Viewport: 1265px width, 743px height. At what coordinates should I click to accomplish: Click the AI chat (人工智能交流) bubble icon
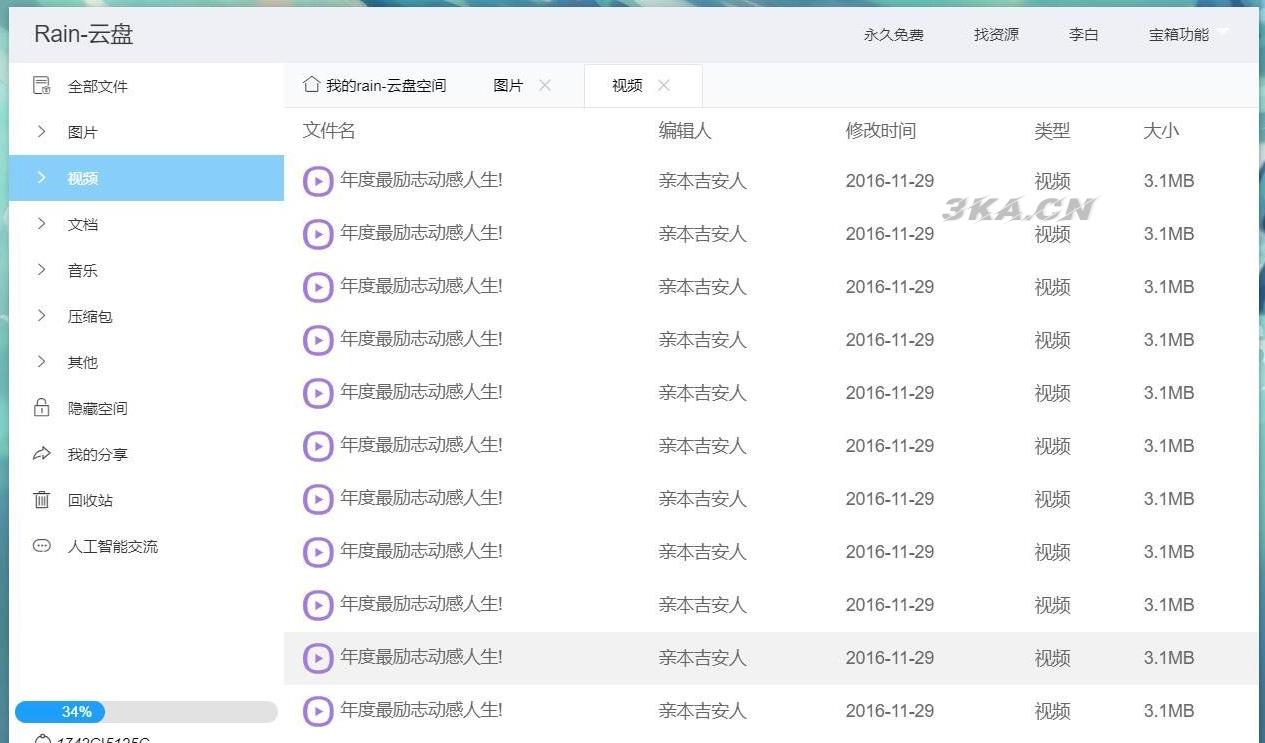(x=42, y=546)
